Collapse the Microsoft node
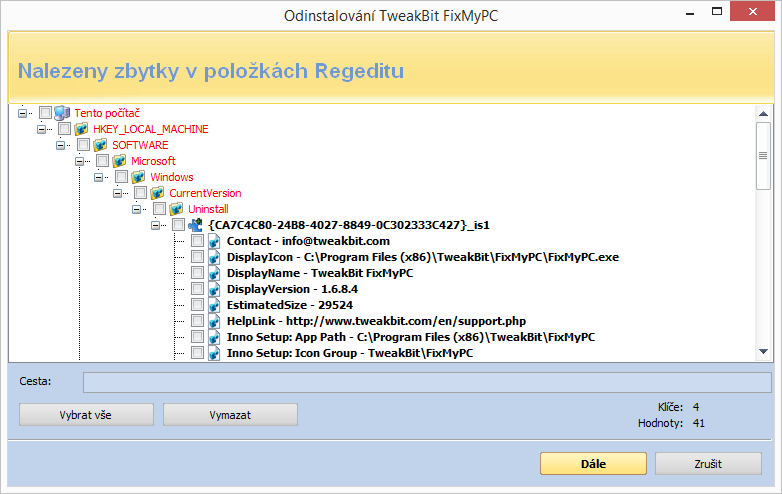 (79, 161)
